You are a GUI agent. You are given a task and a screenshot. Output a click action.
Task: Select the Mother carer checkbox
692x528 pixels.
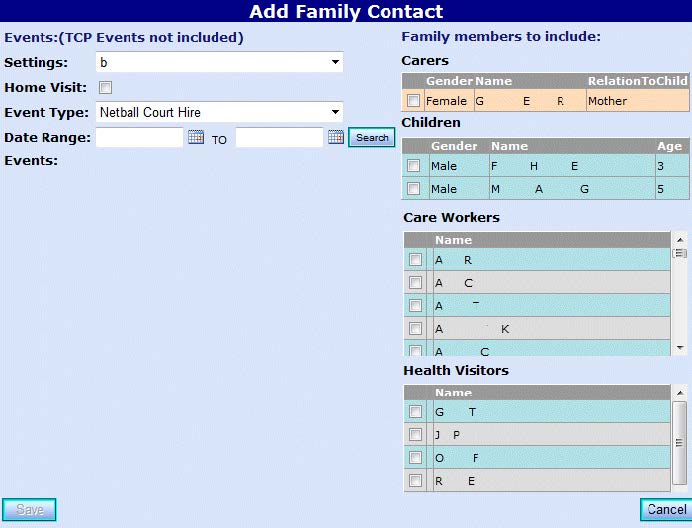click(413, 101)
